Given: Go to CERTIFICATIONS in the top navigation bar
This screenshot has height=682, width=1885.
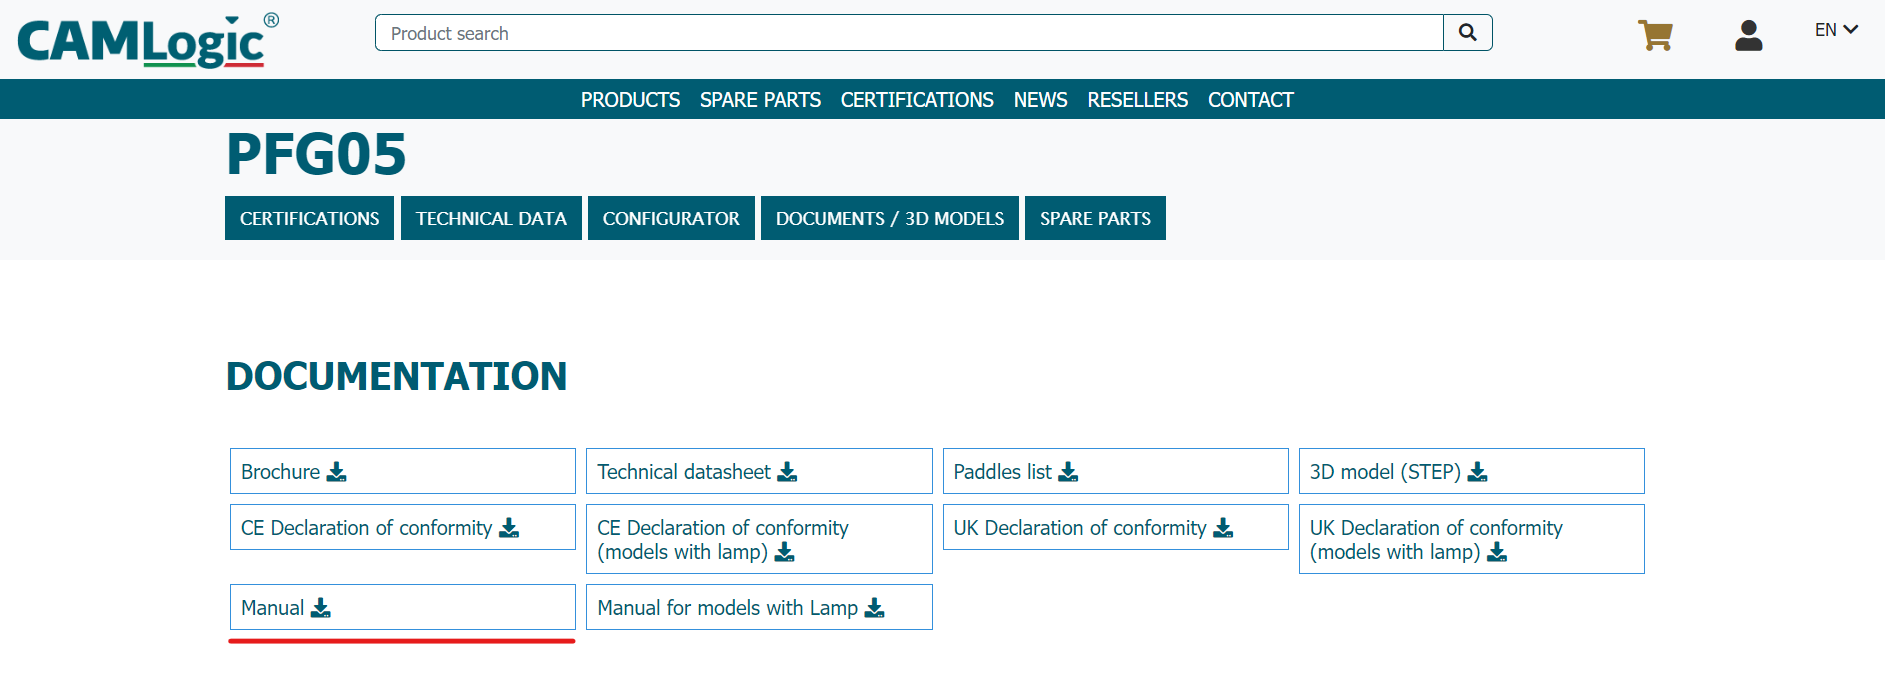Looking at the screenshot, I should coord(917,100).
